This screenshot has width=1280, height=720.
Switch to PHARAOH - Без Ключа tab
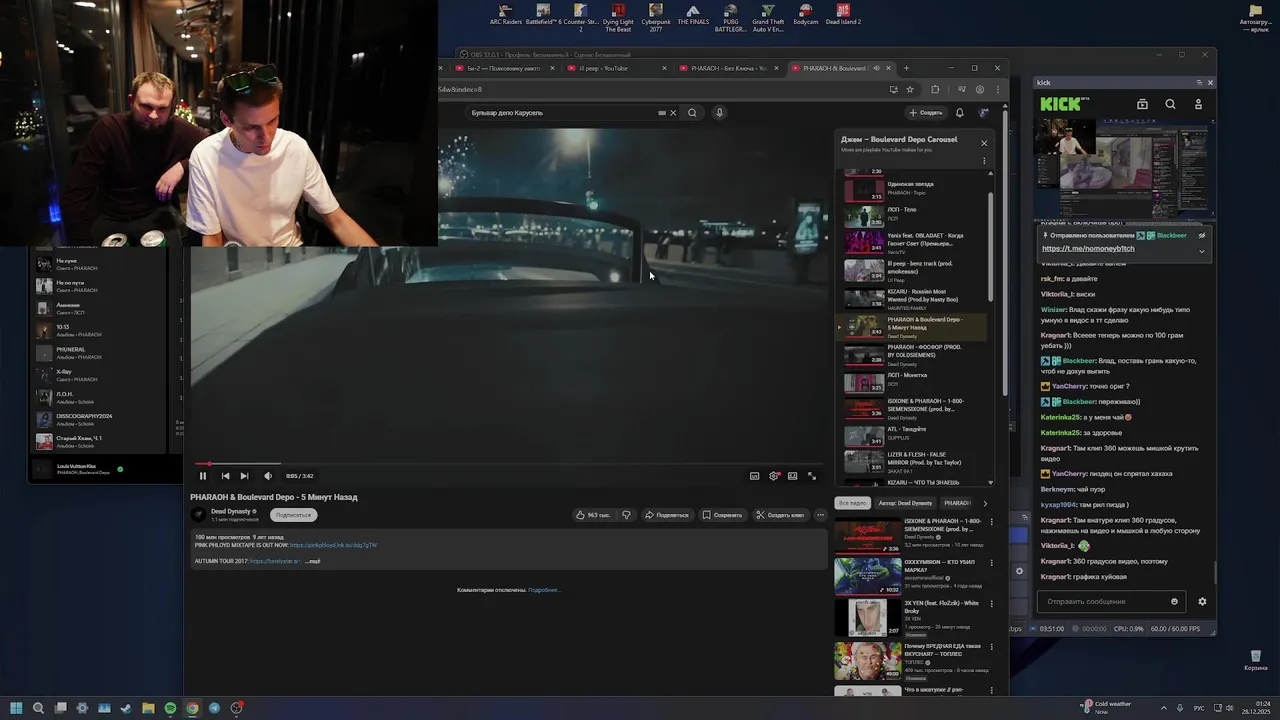pos(727,68)
